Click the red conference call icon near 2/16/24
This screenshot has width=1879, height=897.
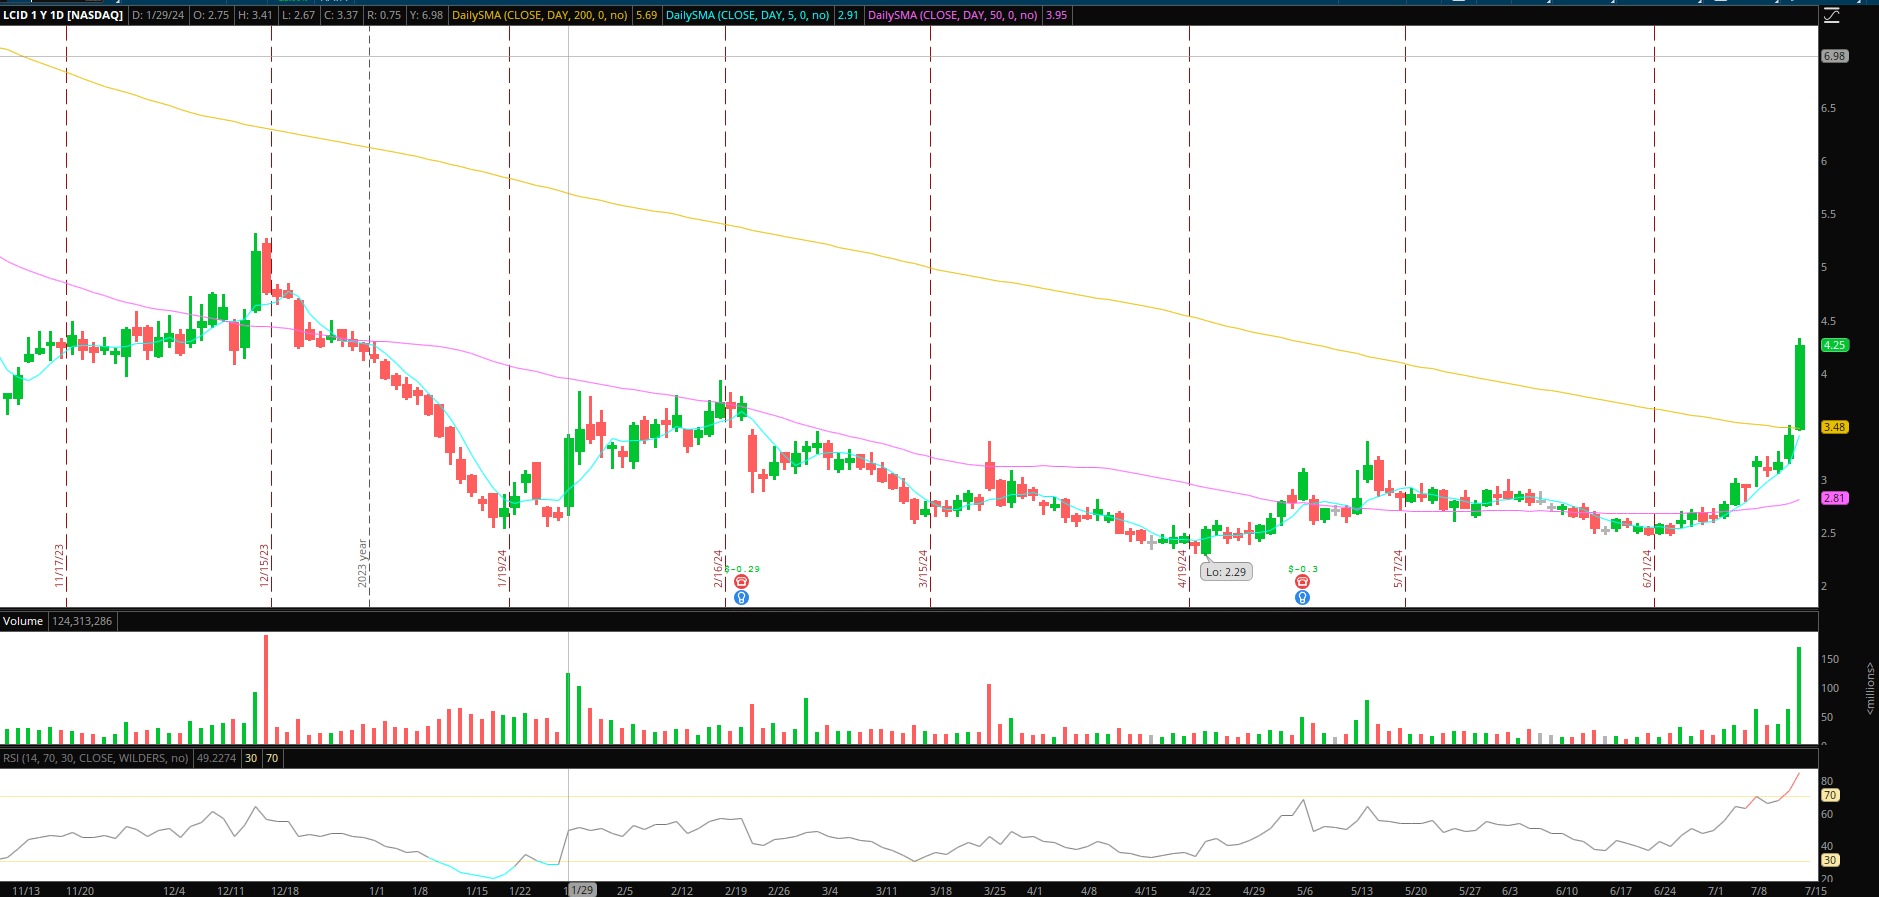741,582
